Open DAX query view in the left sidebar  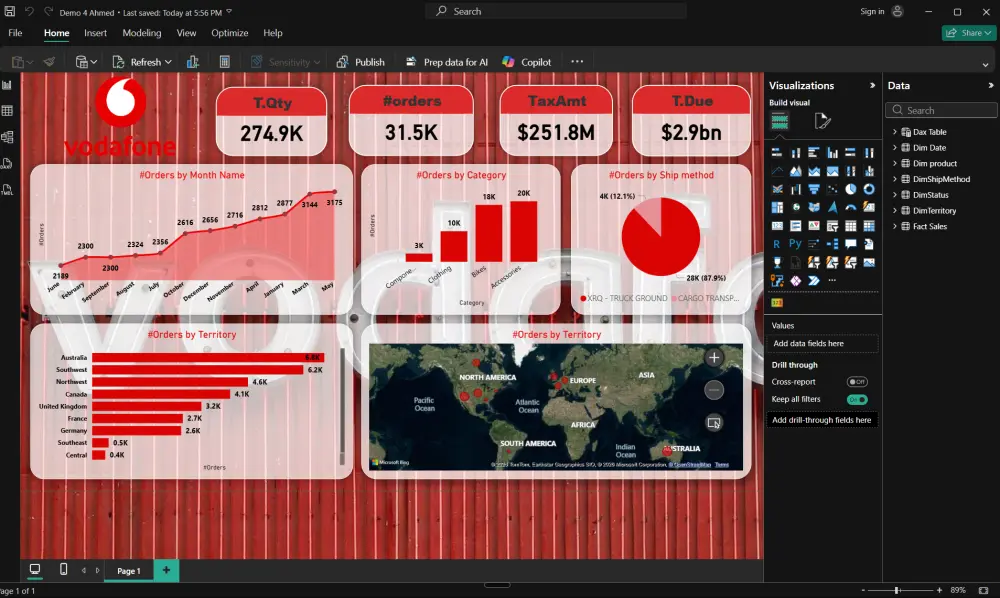click(x=8, y=164)
